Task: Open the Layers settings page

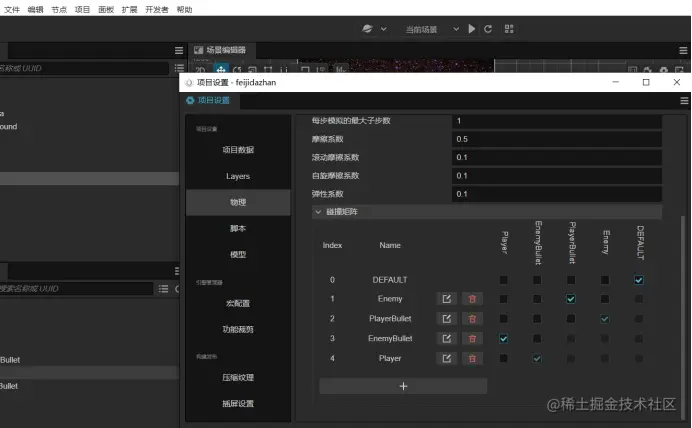Action: (238, 176)
